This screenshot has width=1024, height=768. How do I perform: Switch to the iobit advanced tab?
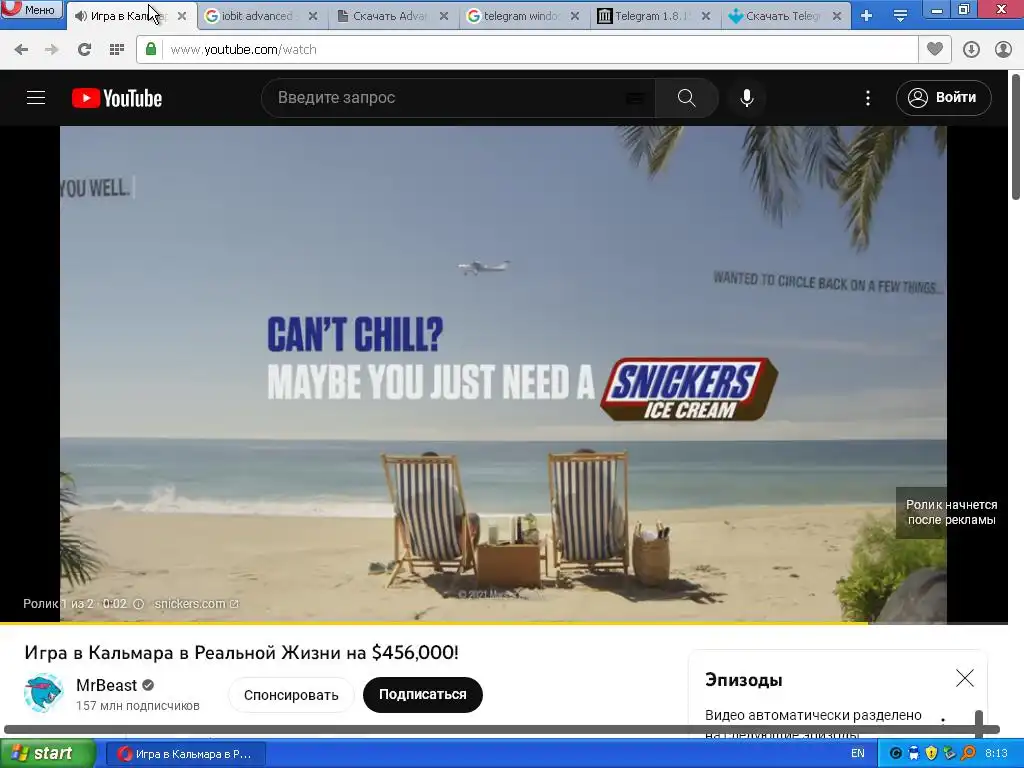tap(255, 16)
